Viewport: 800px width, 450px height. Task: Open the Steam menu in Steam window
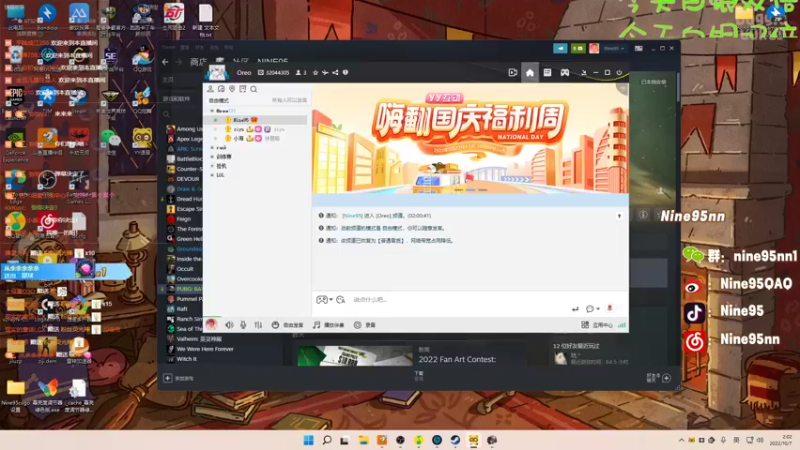(x=168, y=47)
